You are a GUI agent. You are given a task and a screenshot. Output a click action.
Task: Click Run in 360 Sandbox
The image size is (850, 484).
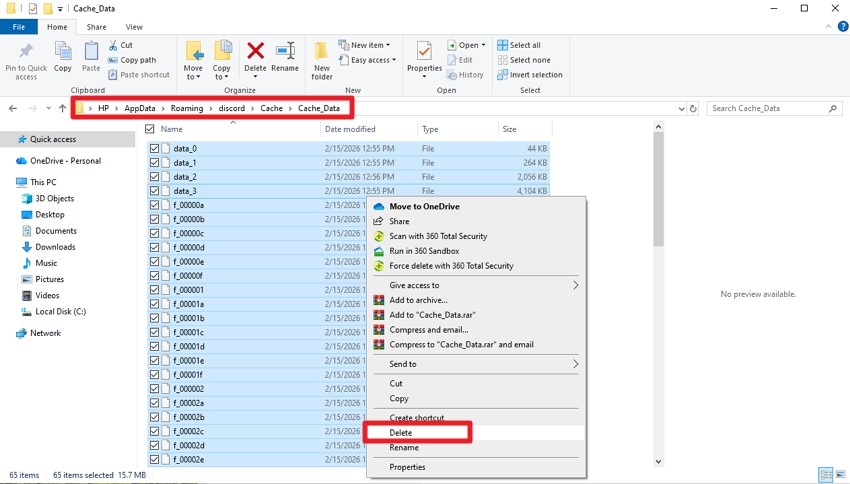(424, 251)
